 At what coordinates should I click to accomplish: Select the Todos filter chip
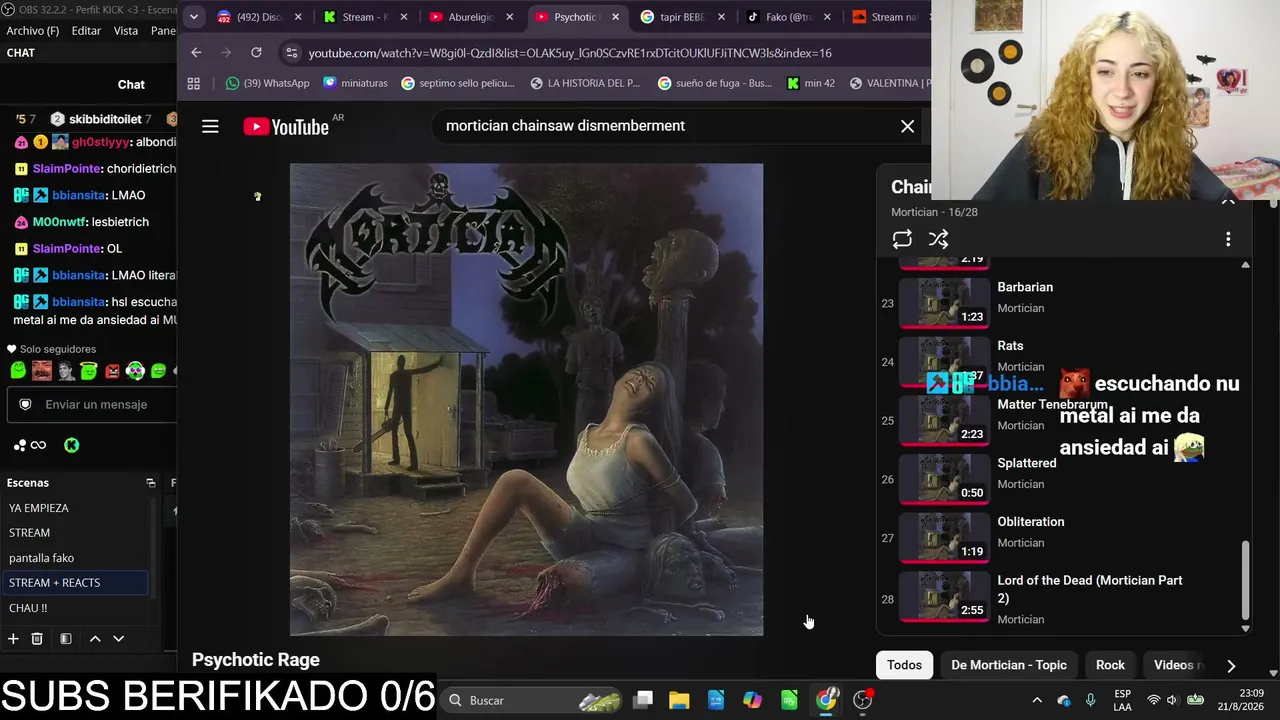click(904, 665)
